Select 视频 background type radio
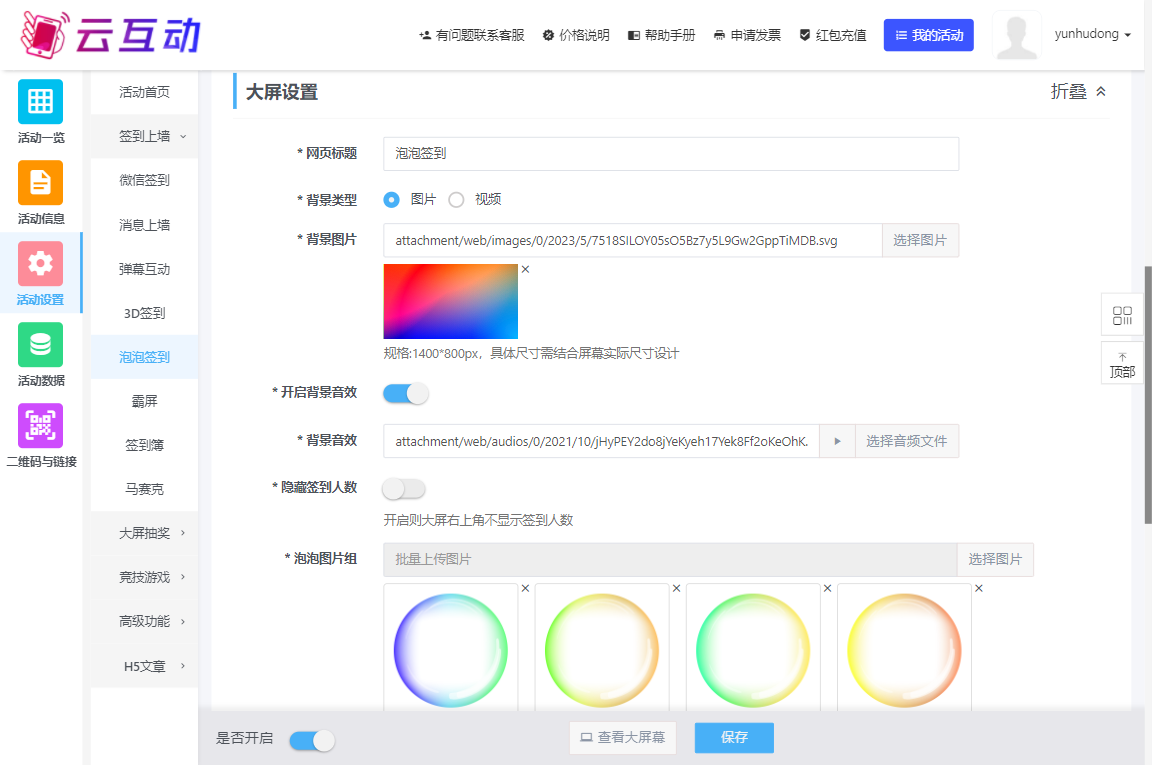Image resolution: width=1152 pixels, height=765 pixels. (456, 200)
